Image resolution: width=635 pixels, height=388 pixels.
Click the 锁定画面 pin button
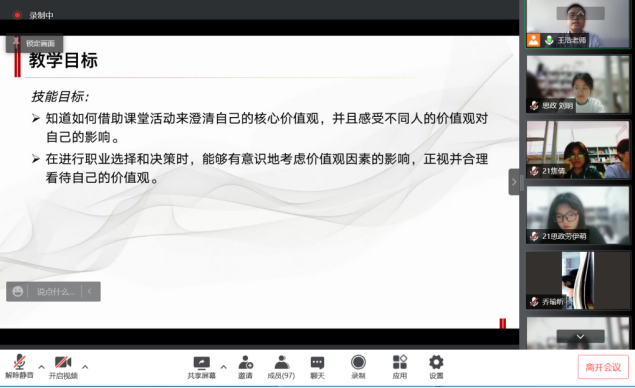click(34, 43)
